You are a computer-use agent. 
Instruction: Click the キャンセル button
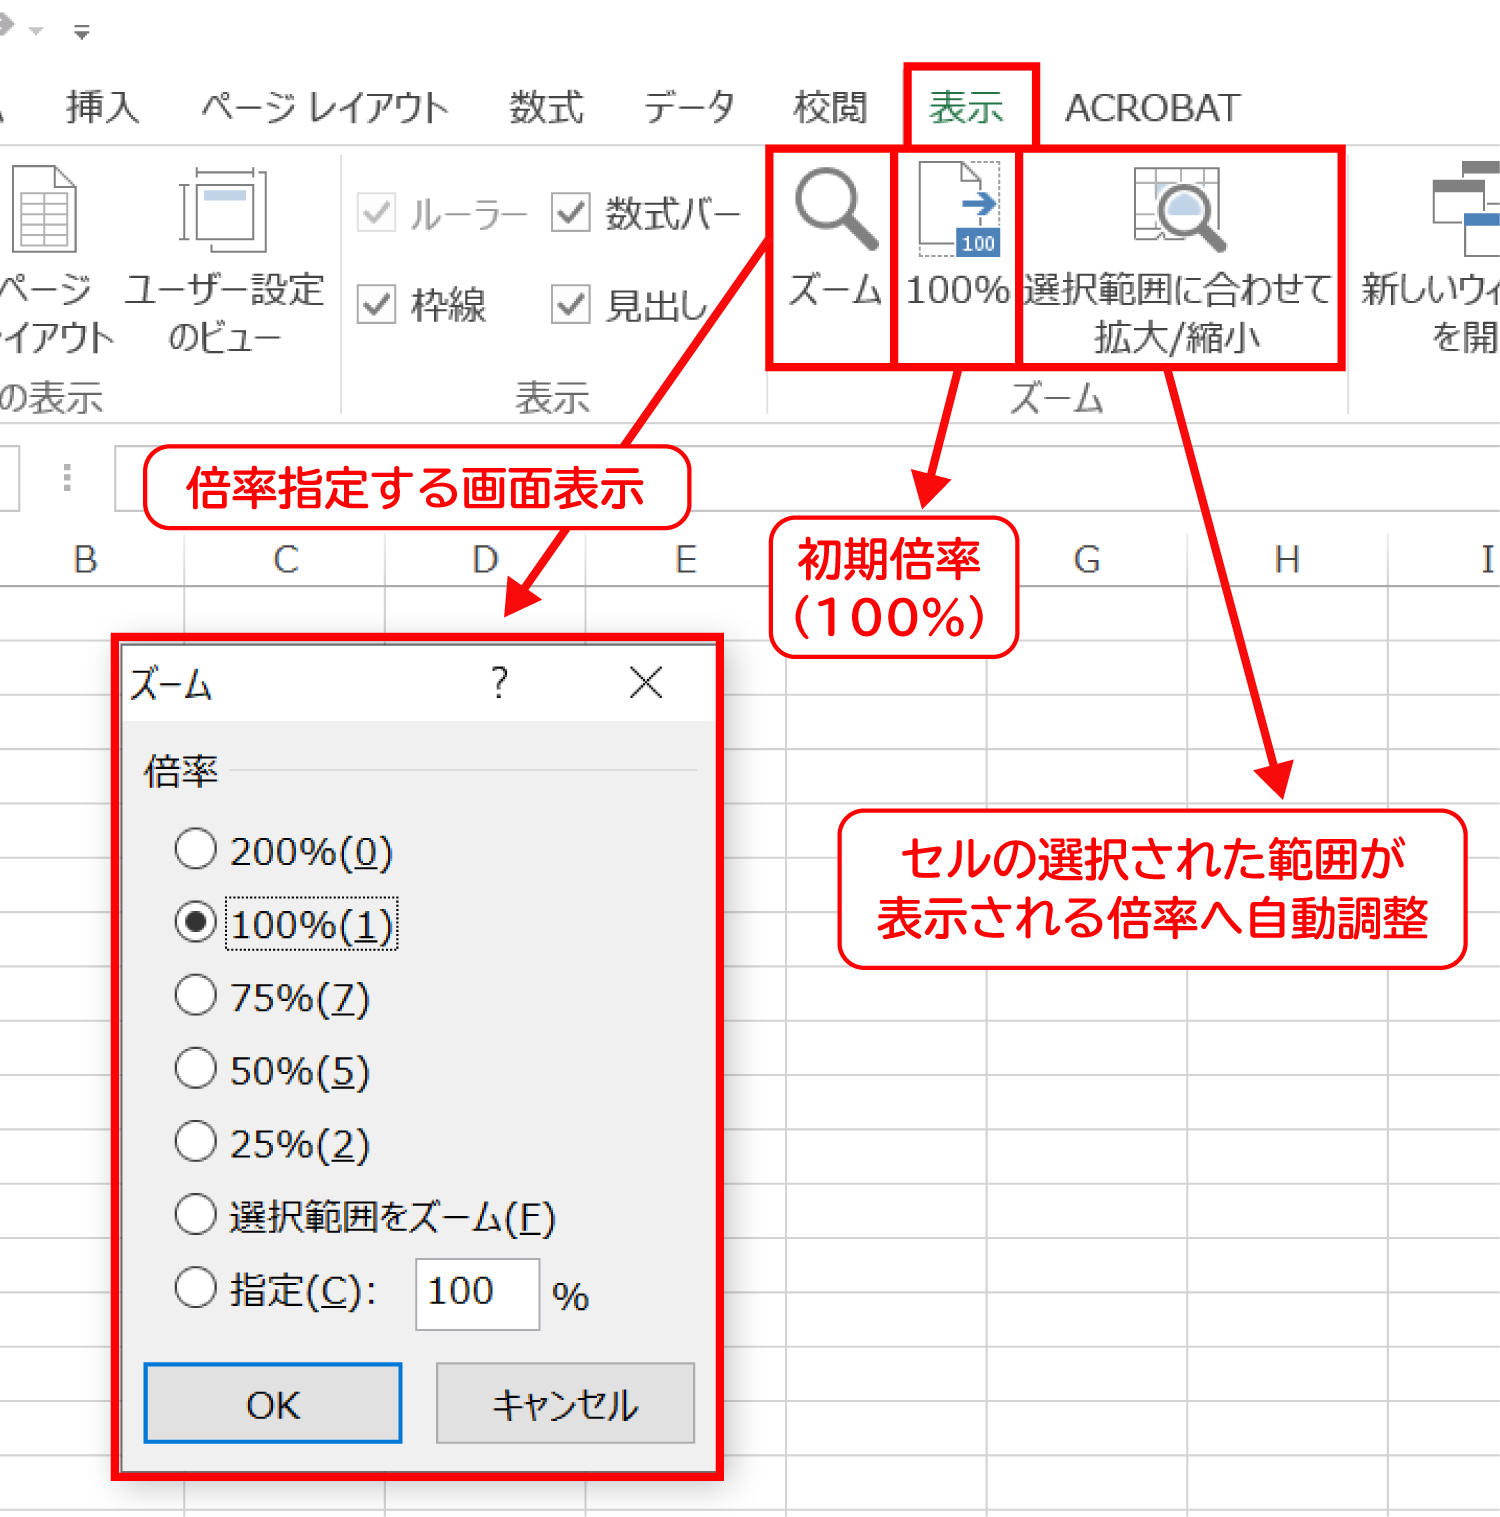pyautogui.click(x=565, y=1404)
